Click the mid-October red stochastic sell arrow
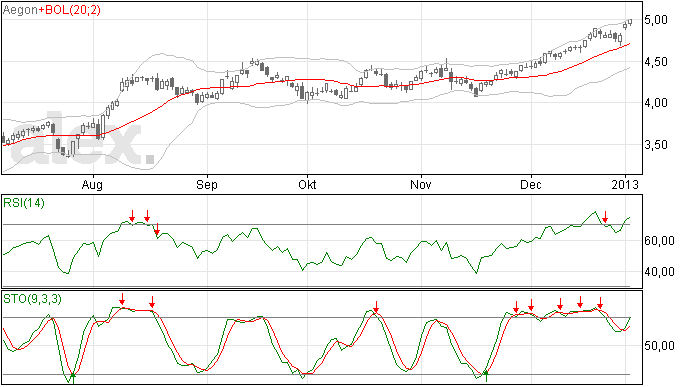The height and width of the screenshot is (387, 690). [x=376, y=307]
